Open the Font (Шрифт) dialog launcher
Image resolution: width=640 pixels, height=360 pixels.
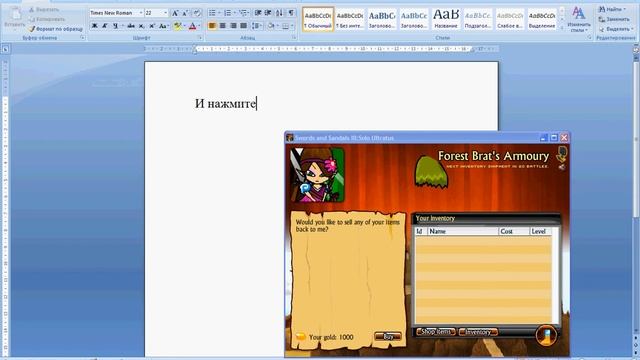coord(200,38)
